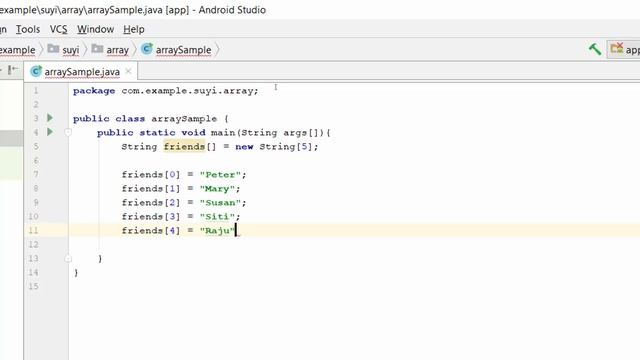Run the arraySample class from gutter arrow
Viewport: 640px width, 360px height.
[x=50, y=118]
